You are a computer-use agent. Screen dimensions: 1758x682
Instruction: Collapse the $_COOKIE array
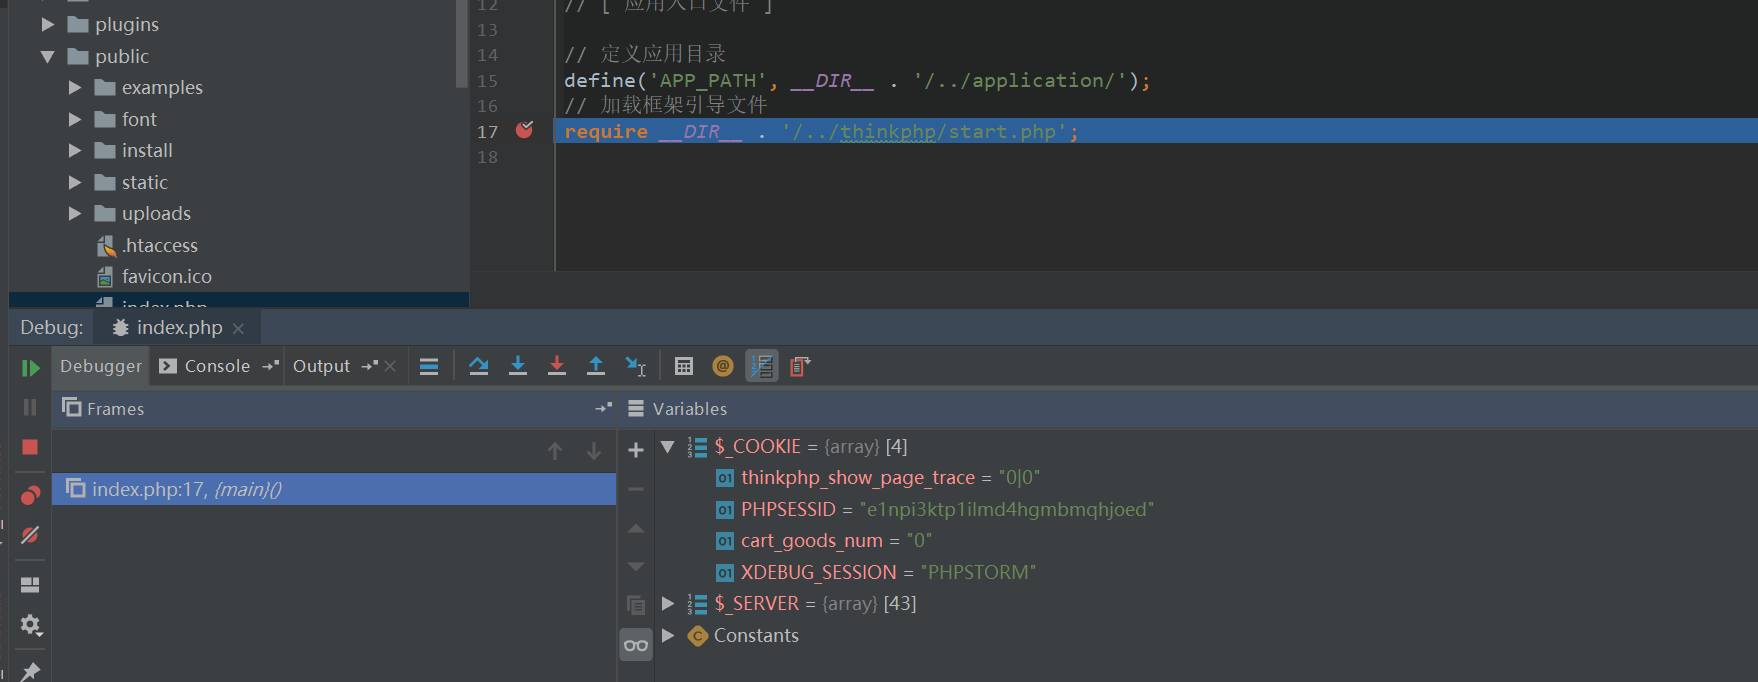click(x=668, y=447)
